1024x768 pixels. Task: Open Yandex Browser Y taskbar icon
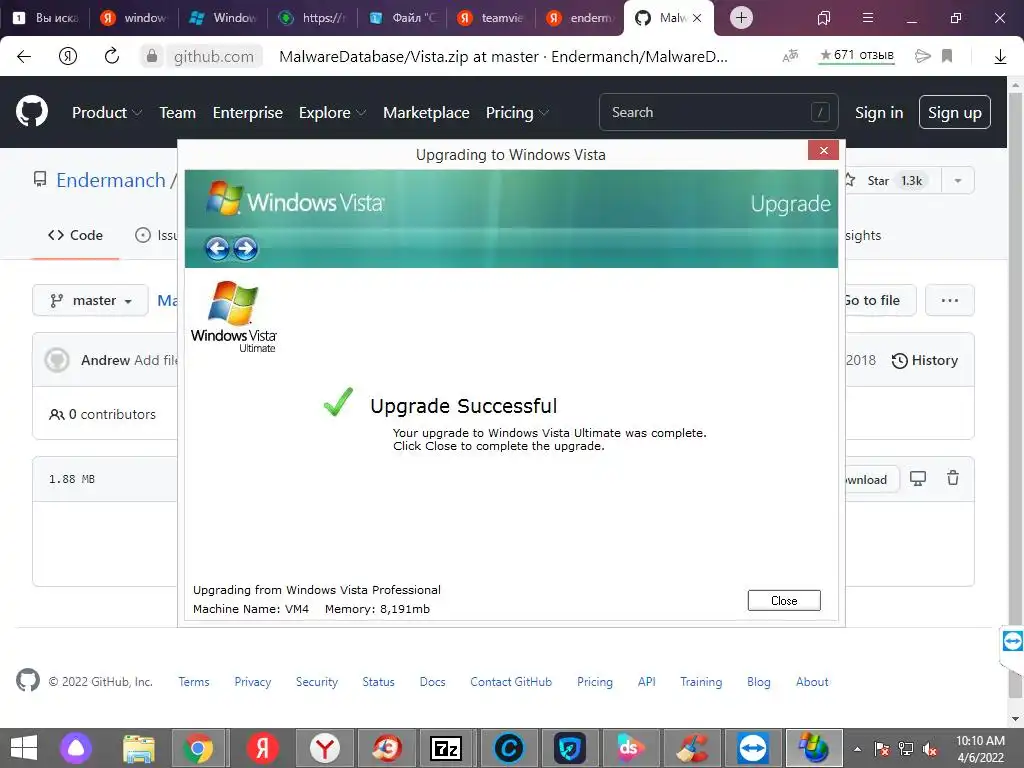pyautogui.click(x=325, y=748)
